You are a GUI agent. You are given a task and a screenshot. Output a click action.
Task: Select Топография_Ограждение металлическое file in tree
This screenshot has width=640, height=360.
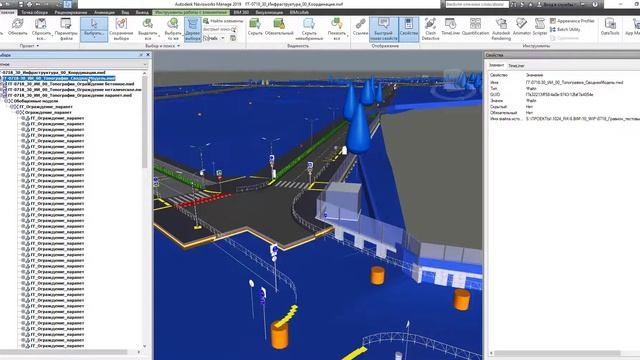[75, 89]
